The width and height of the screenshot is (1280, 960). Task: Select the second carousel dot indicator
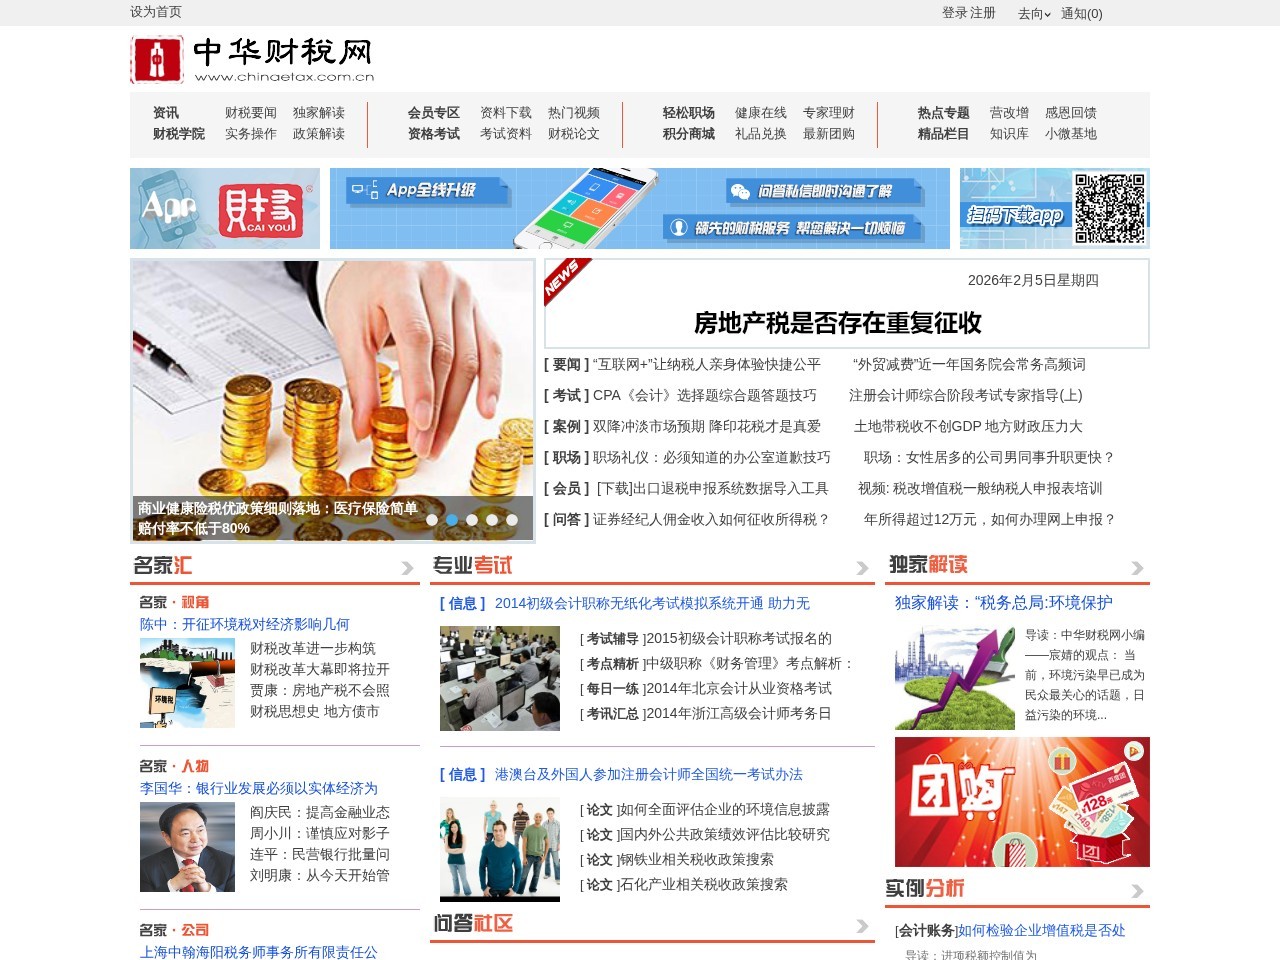click(452, 520)
